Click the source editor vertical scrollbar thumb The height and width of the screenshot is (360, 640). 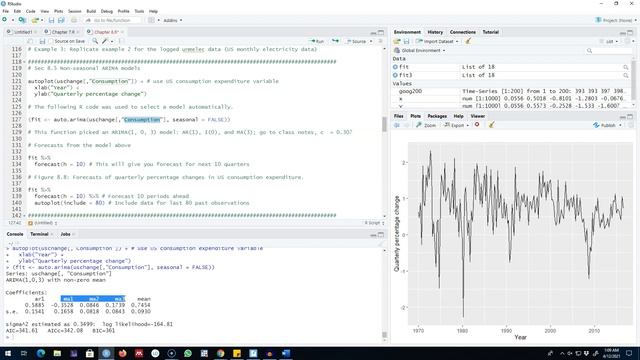(x=384, y=124)
